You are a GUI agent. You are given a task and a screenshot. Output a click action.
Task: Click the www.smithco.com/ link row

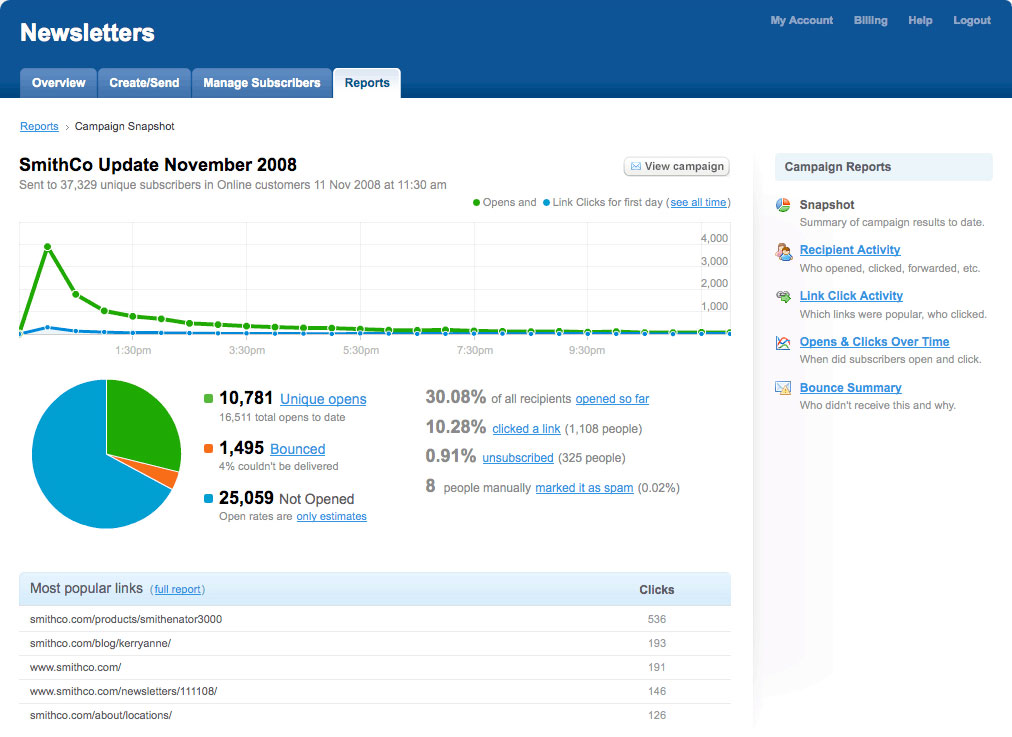point(375,667)
